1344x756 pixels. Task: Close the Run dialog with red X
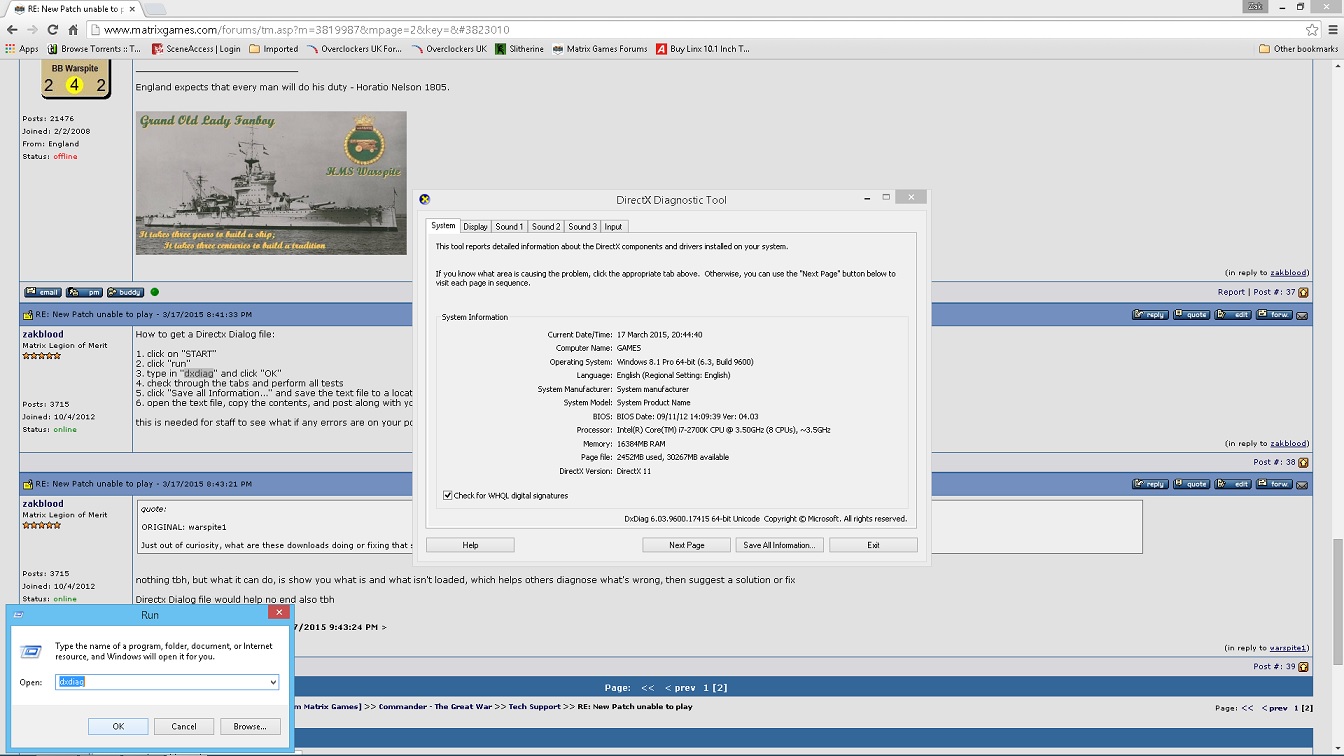coord(279,613)
